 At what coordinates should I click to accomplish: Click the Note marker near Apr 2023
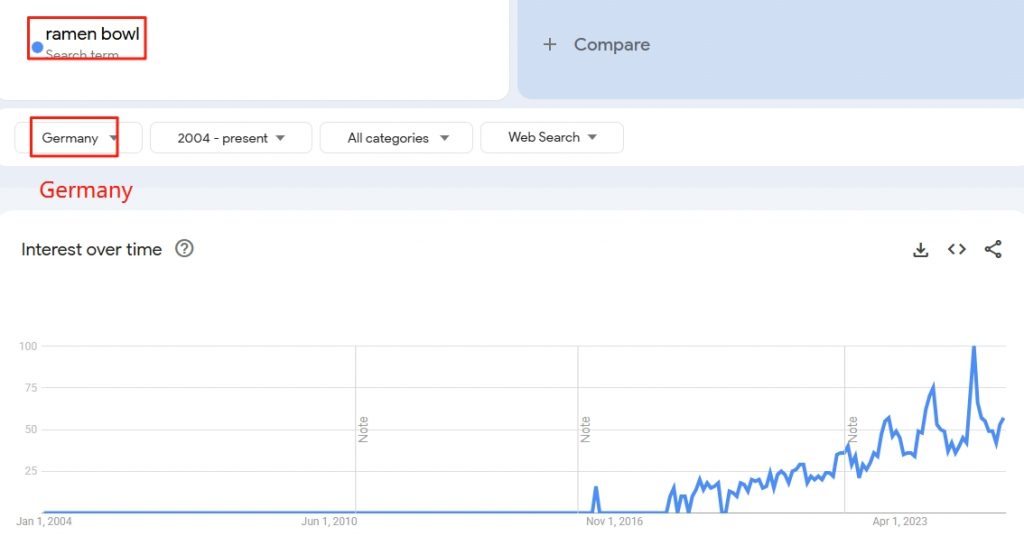tap(852, 429)
